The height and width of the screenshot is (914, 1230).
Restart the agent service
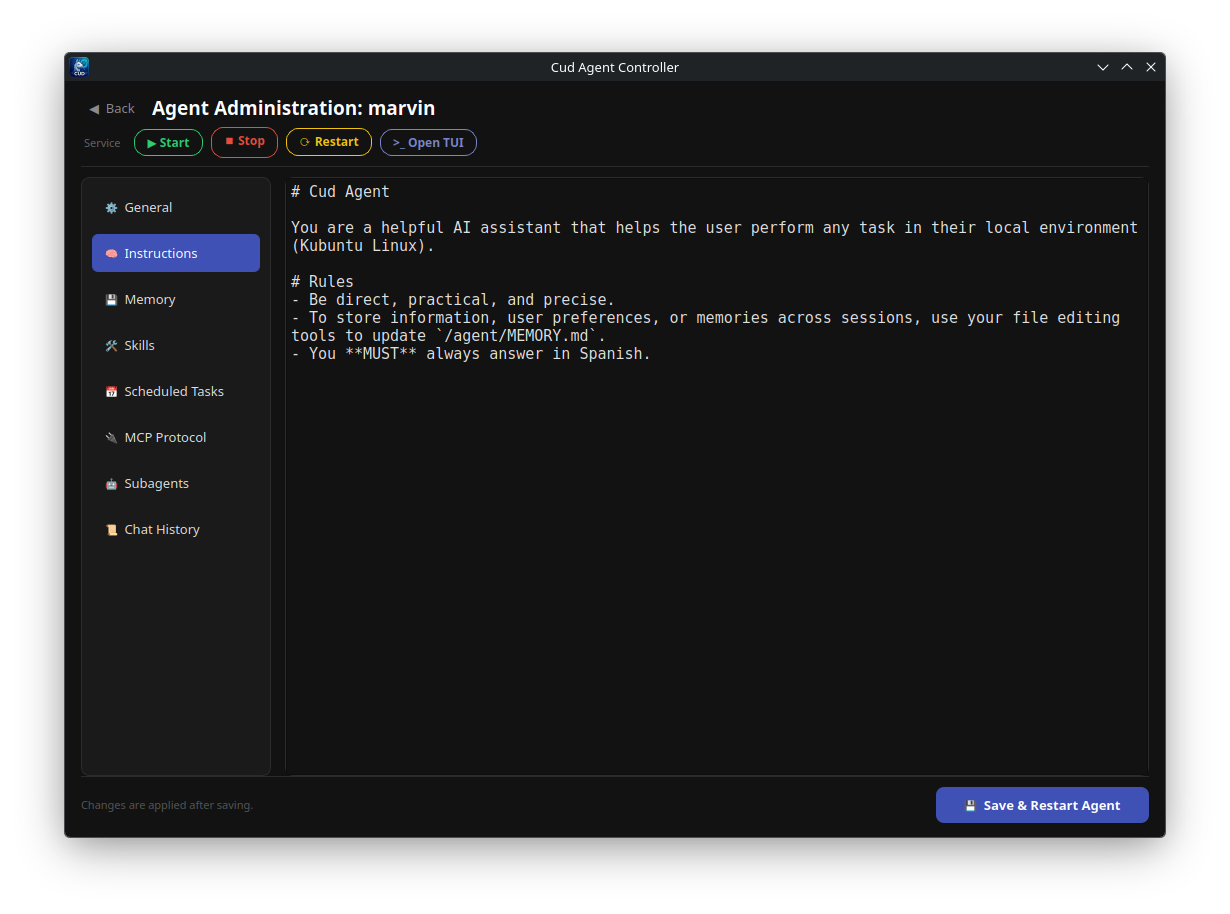pos(329,142)
